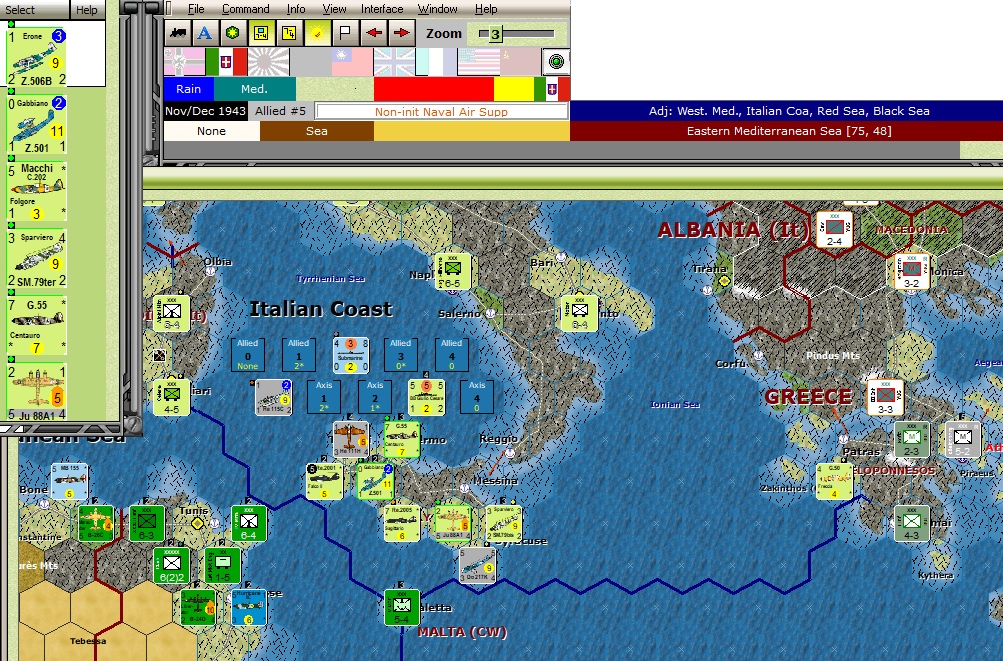
Task: Click the green circular light button
Action: click(556, 62)
